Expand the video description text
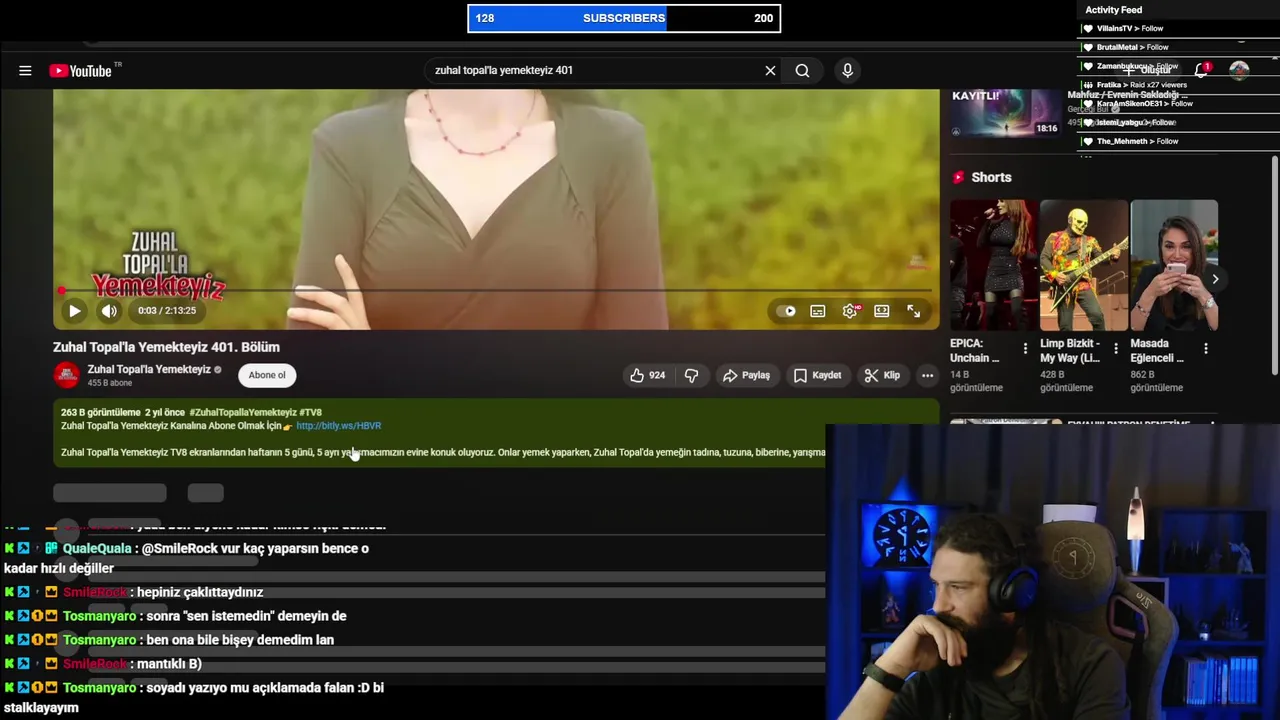 [443, 452]
